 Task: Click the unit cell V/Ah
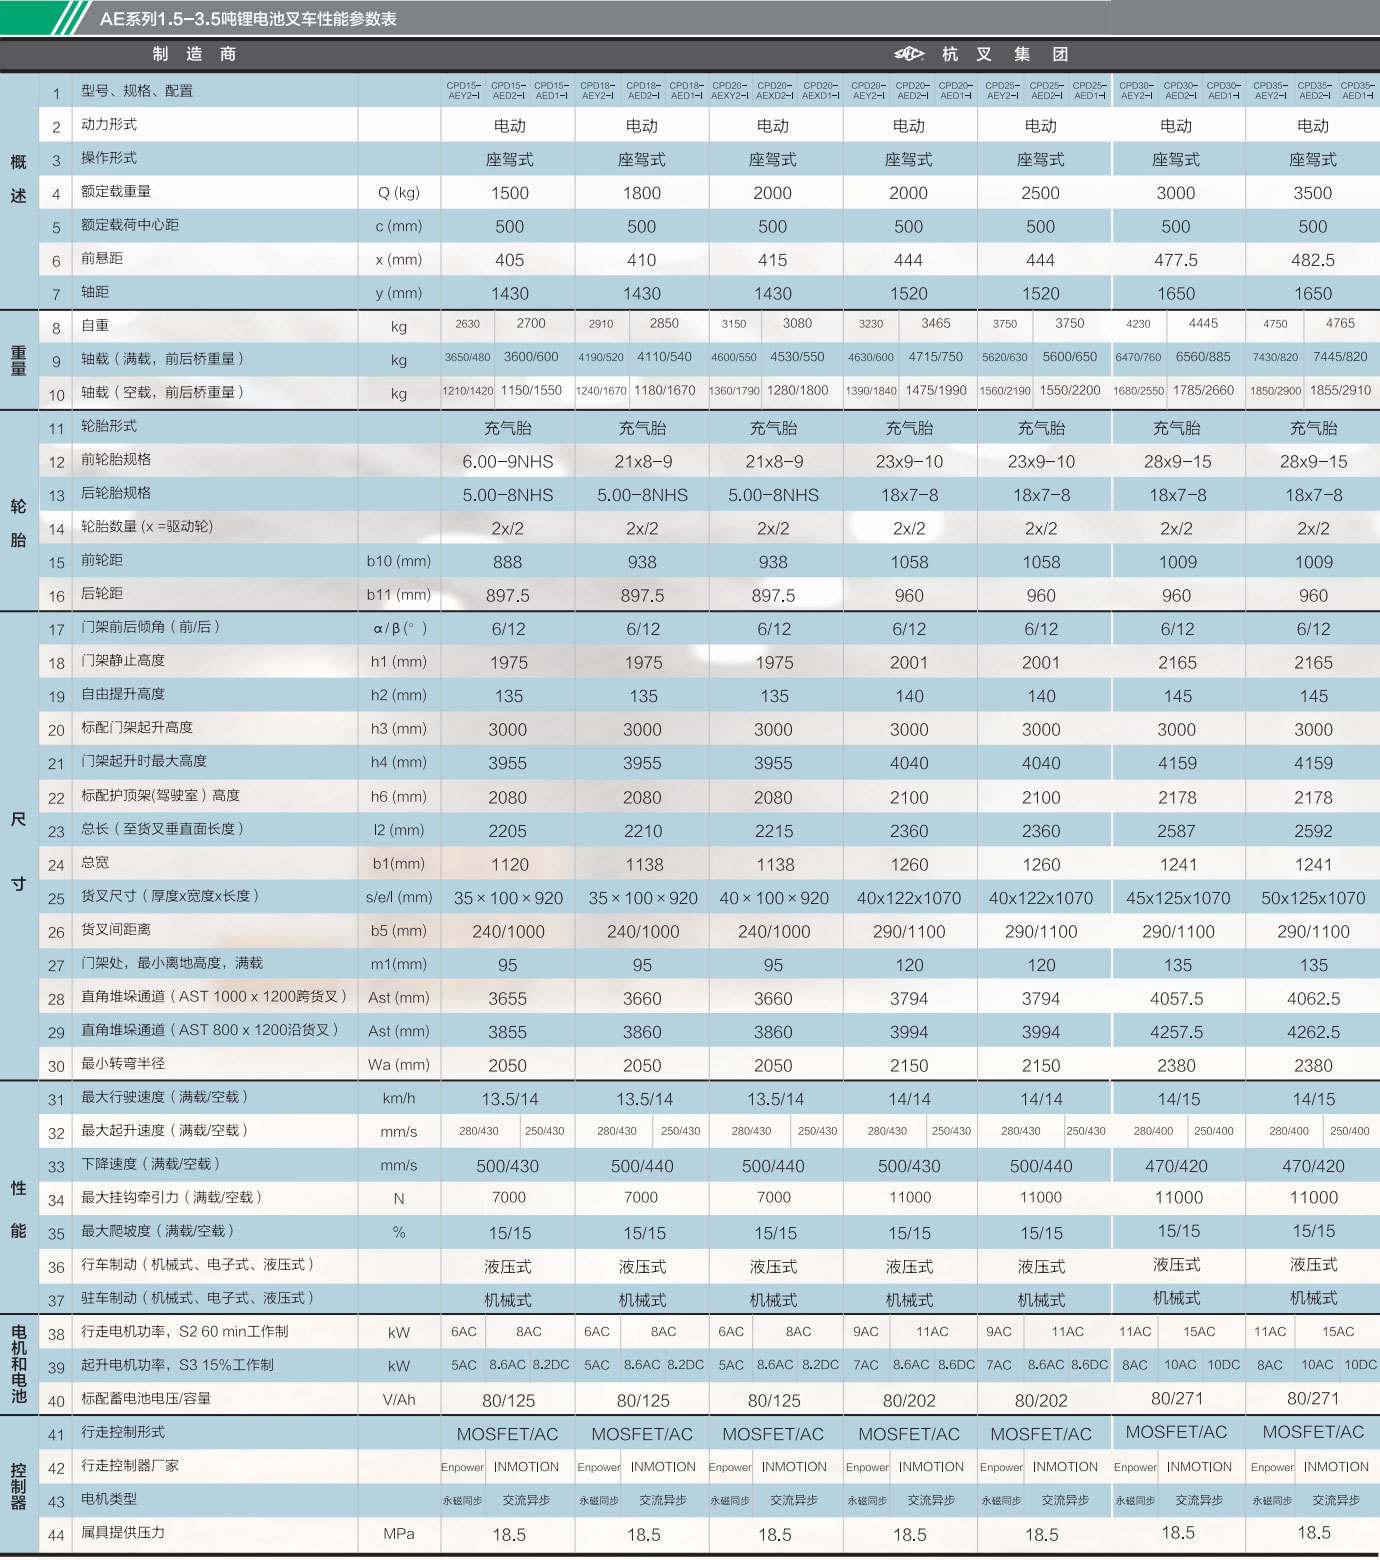399,1399
